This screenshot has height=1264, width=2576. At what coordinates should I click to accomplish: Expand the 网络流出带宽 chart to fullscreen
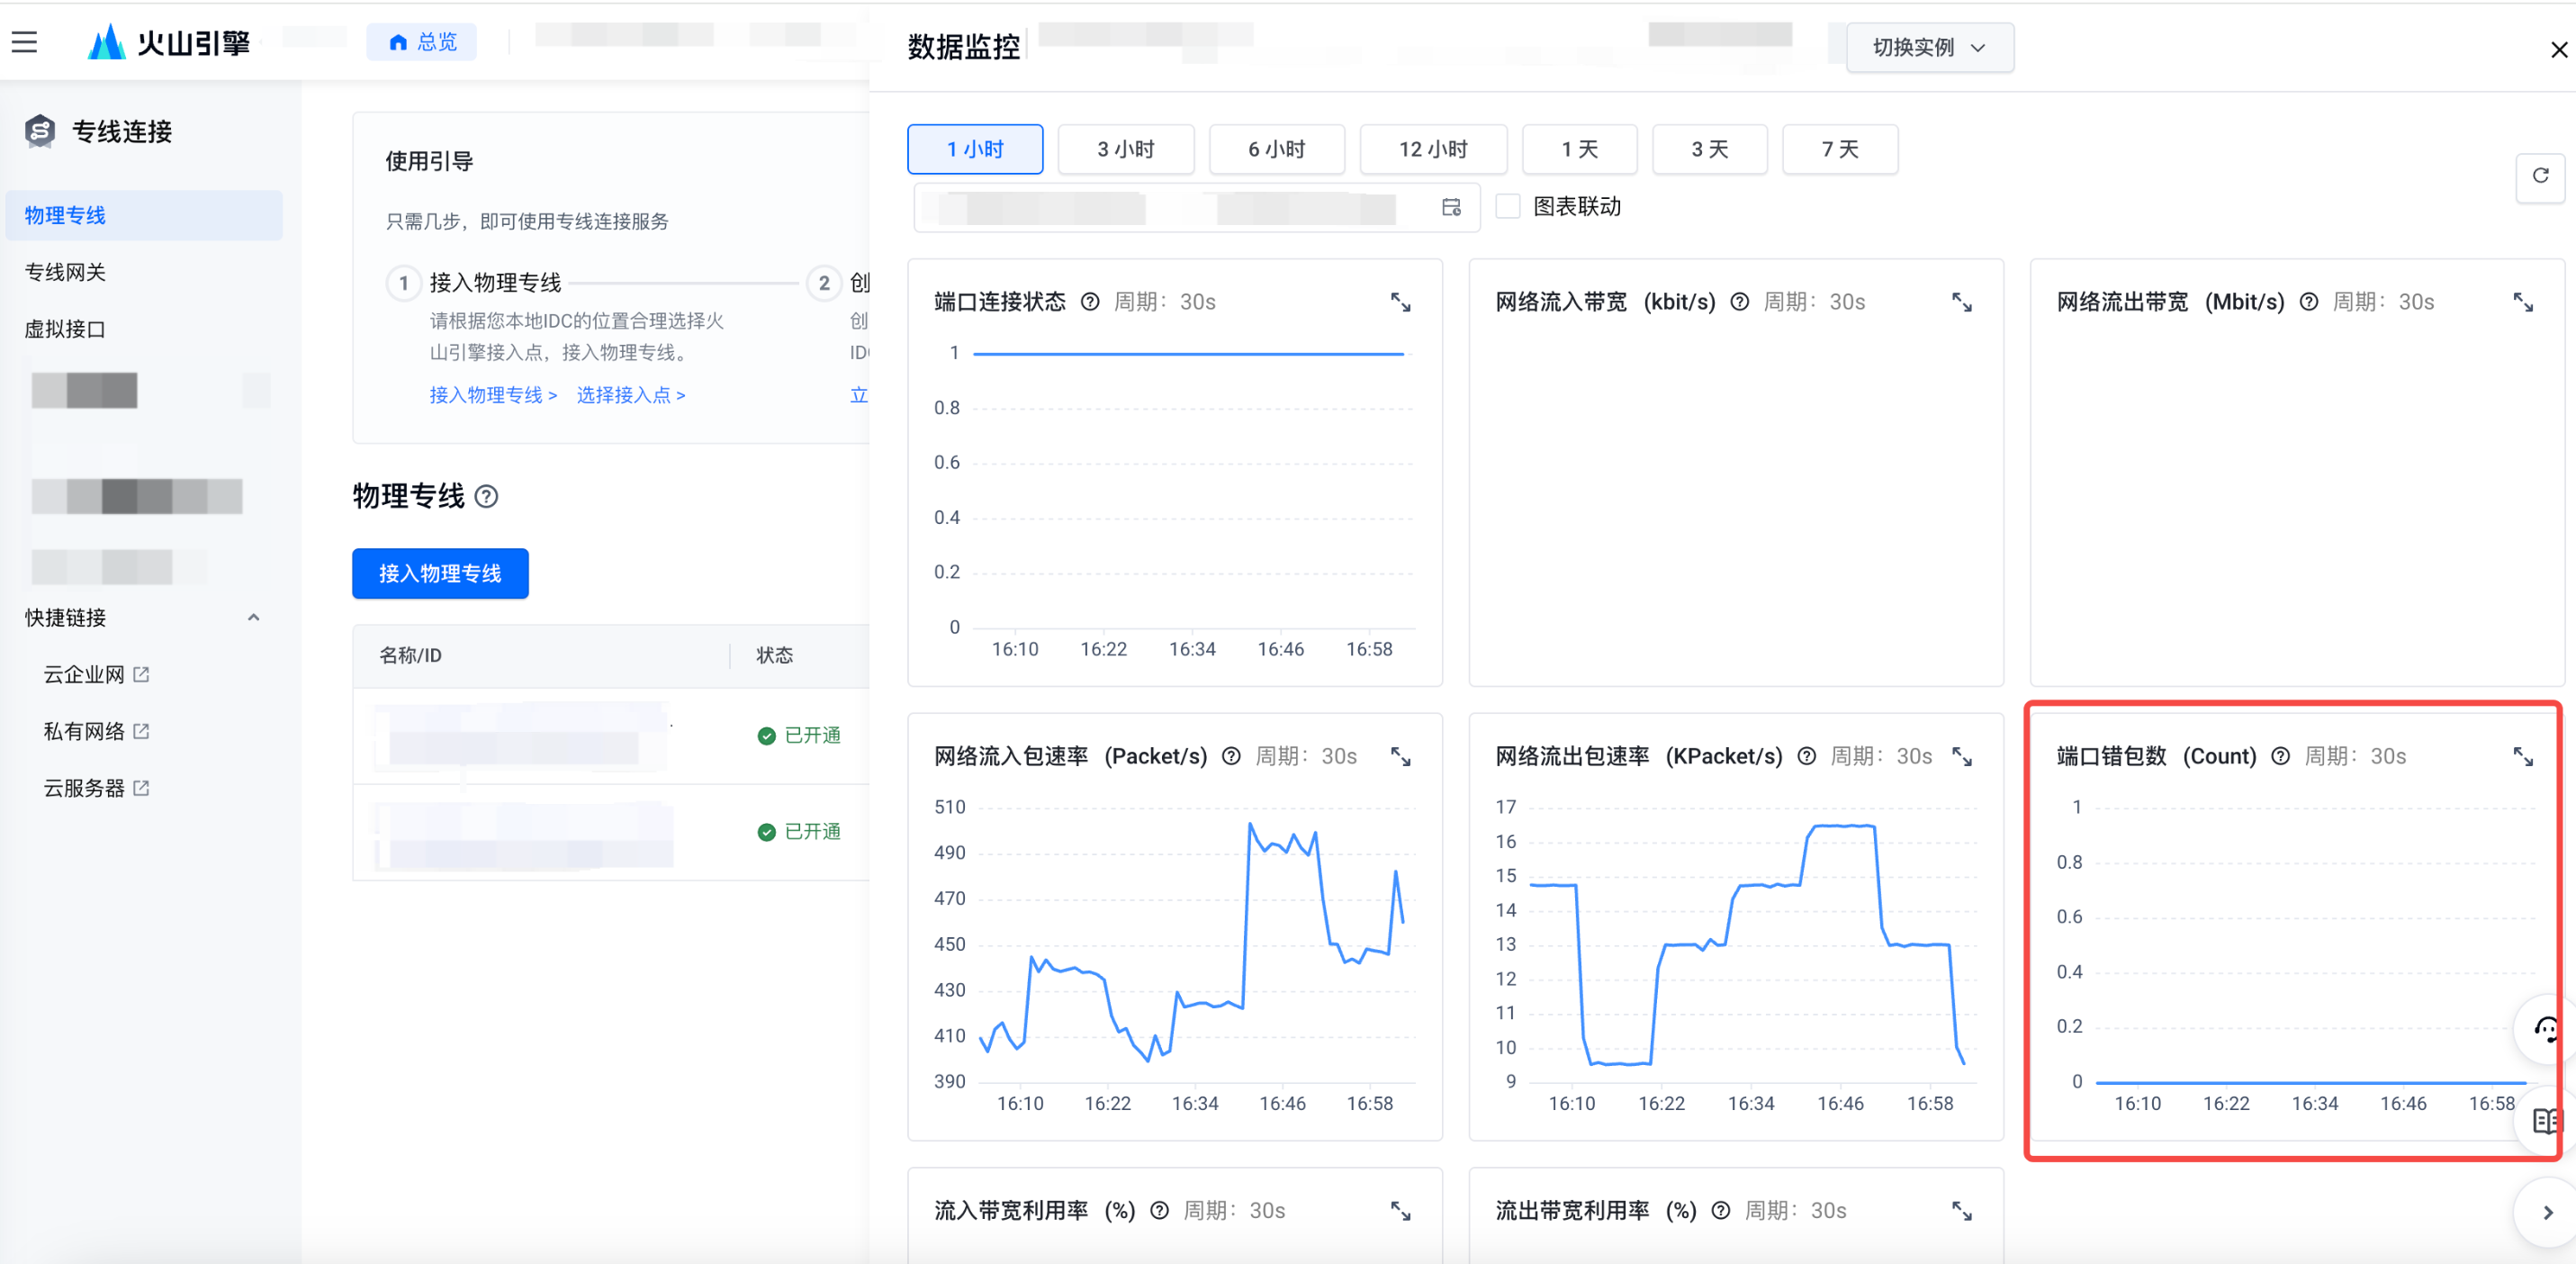pos(2523,302)
